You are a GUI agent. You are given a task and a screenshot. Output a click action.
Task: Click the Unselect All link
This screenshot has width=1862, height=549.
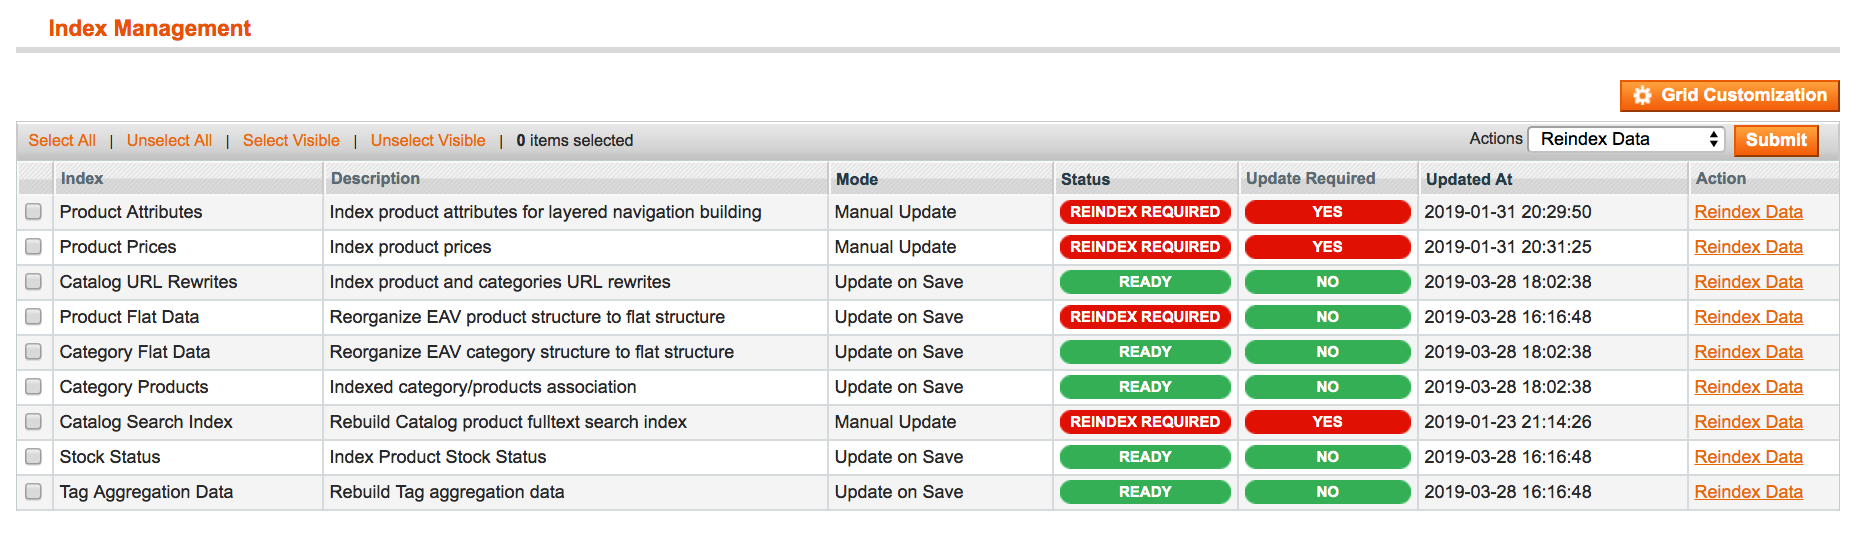click(x=169, y=141)
